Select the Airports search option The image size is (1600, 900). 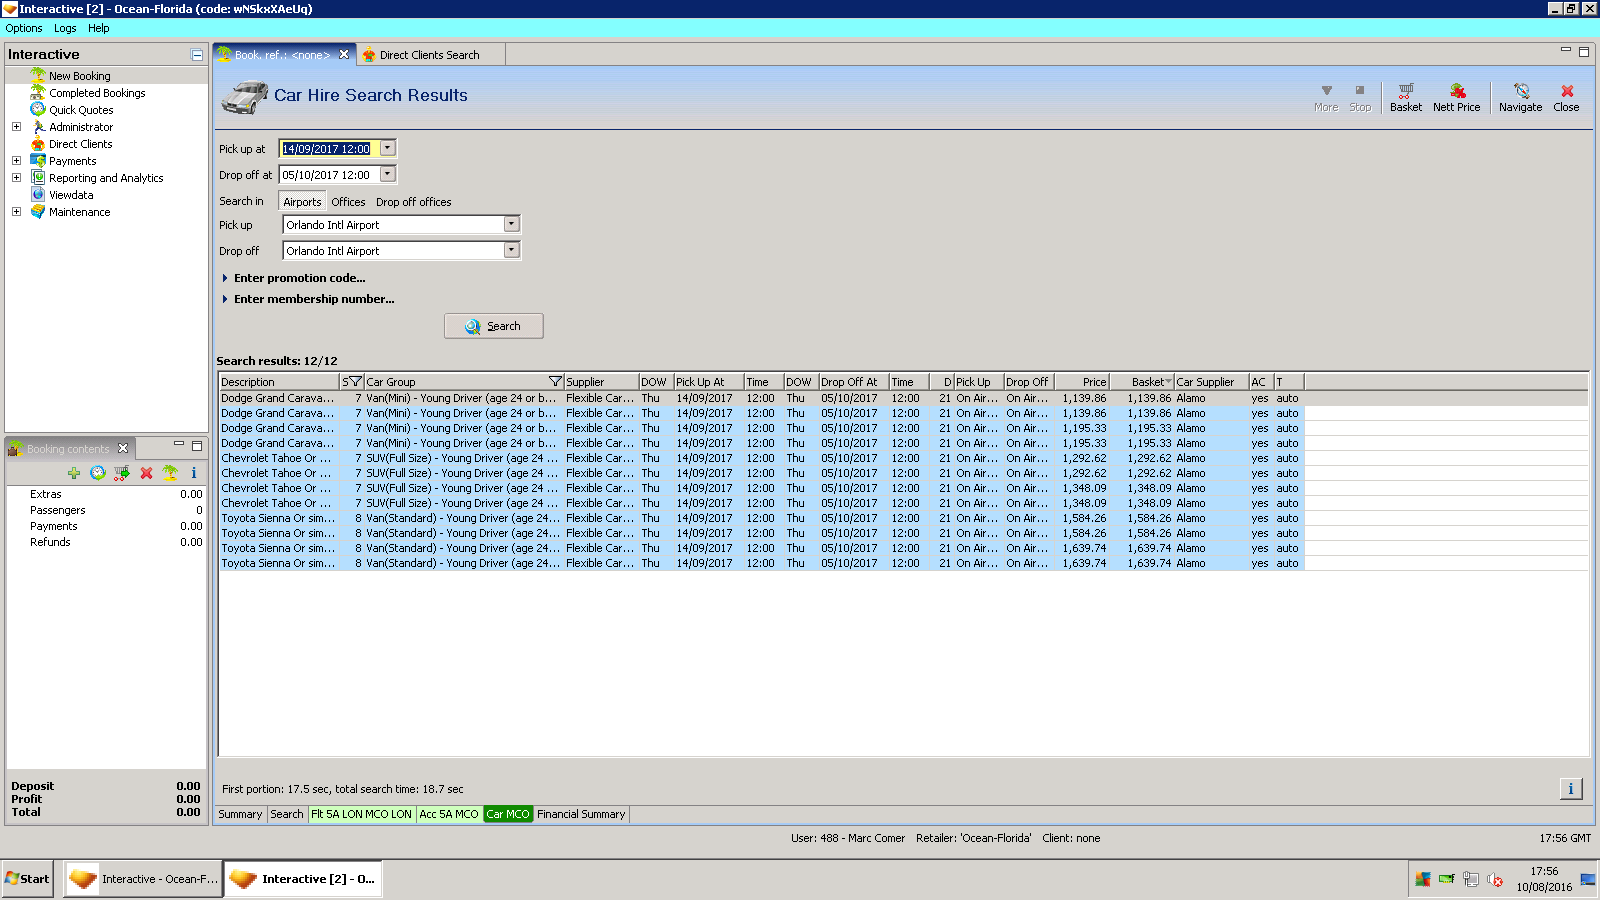pos(302,202)
